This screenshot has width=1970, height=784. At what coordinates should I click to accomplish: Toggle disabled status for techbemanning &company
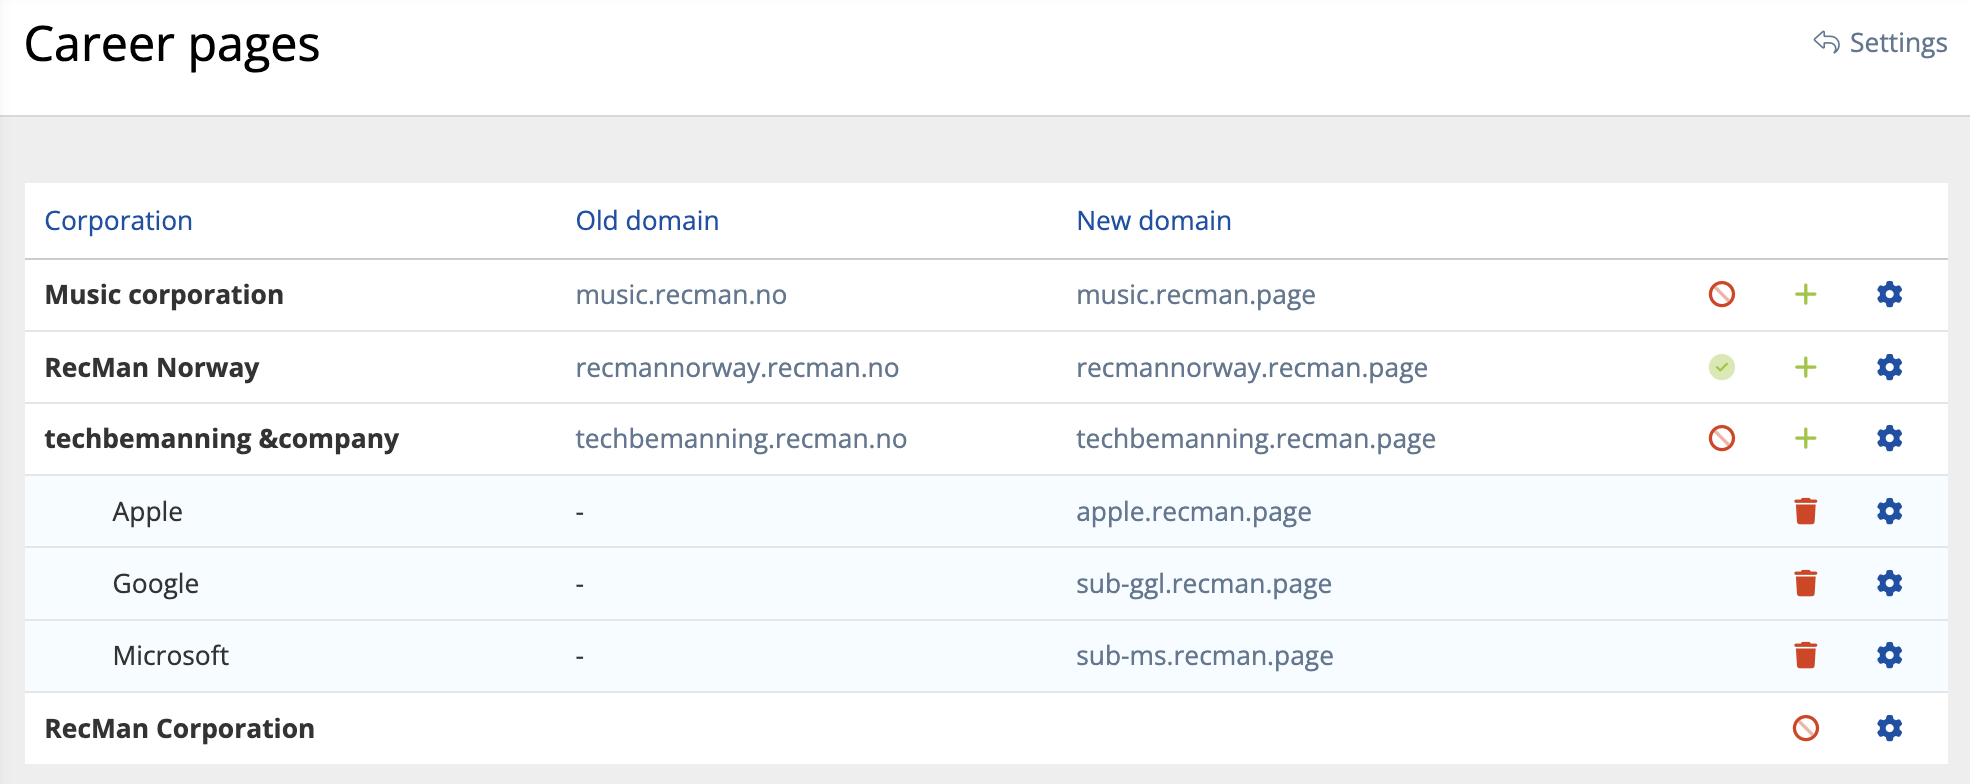click(x=1721, y=438)
